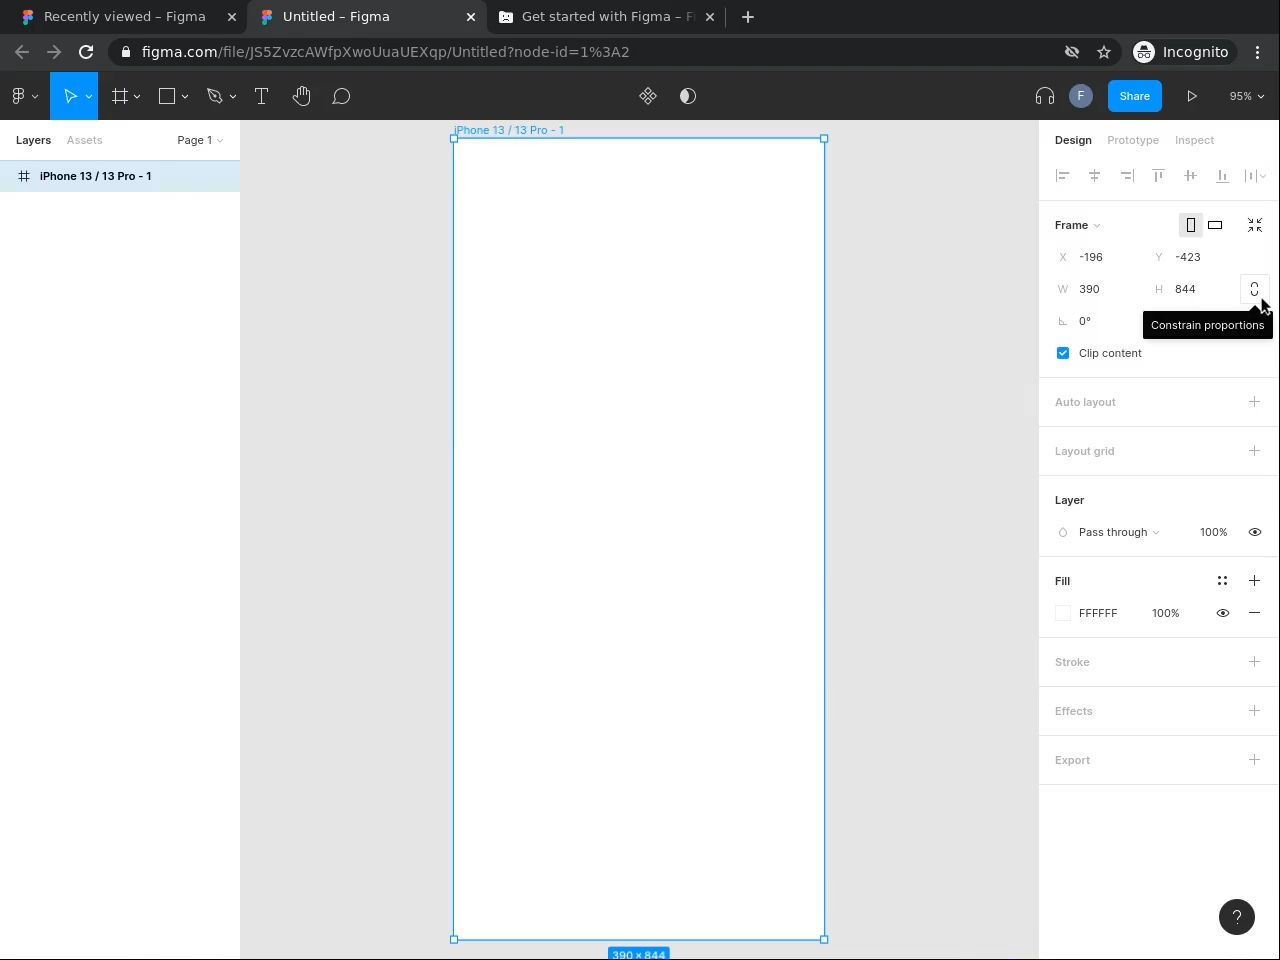Click Align bottom icon
1280x960 pixels.
click(x=1222, y=176)
